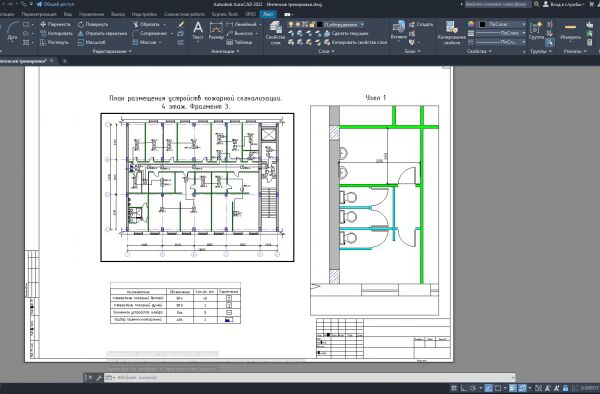Viewport: 600px width, 394px height.
Task: Open the Express Tools ribbon tab
Action: [225, 14]
